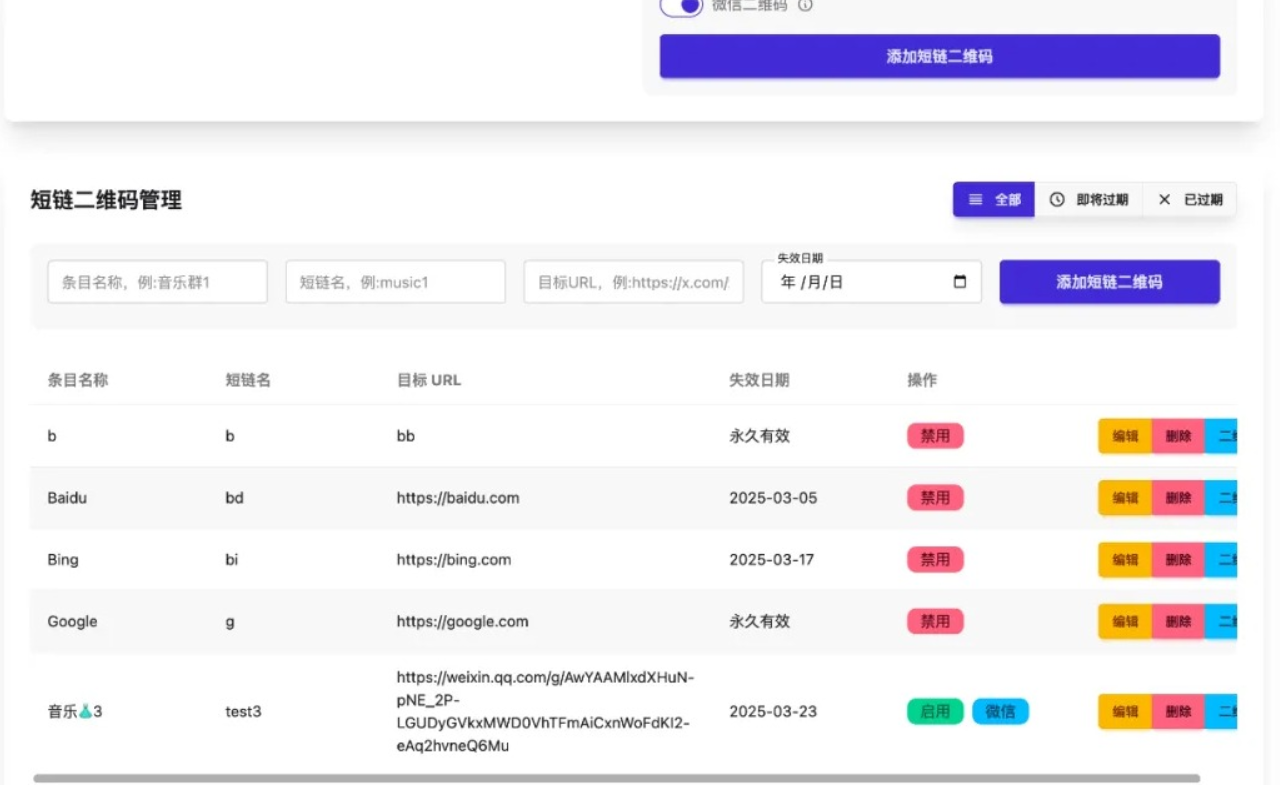Click the top 添加短链二维码 button
Screen dimensions: 1280x785
point(939,56)
